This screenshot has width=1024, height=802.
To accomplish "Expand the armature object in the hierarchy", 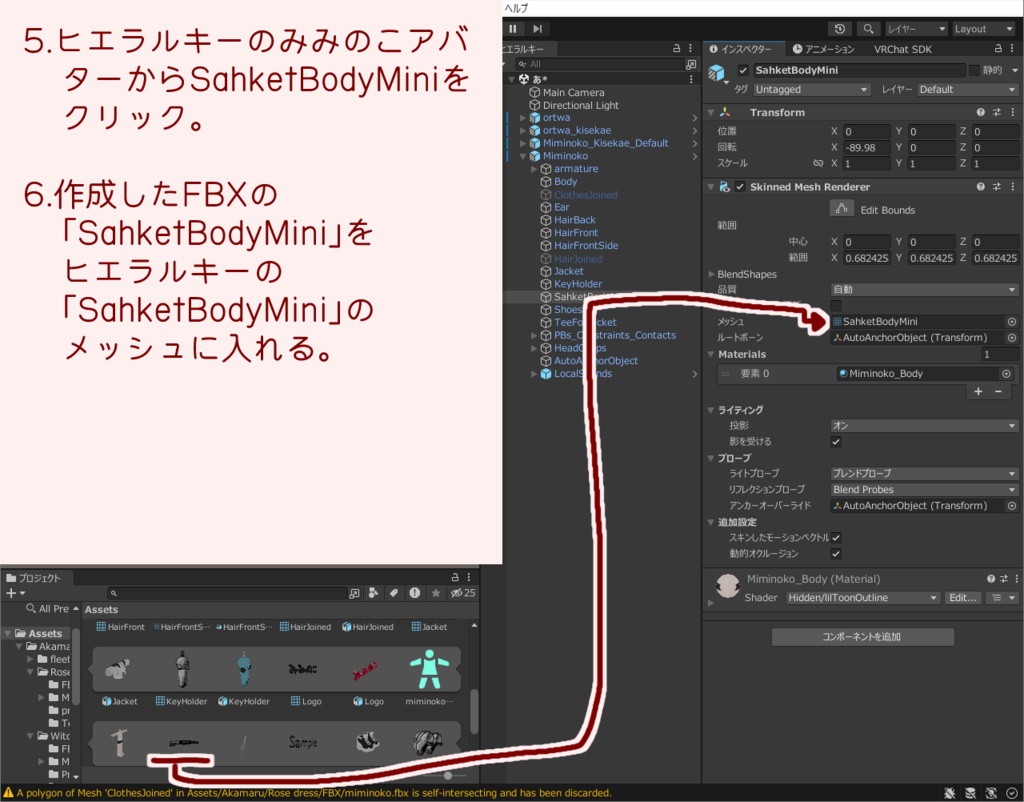I will pyautogui.click(x=534, y=168).
